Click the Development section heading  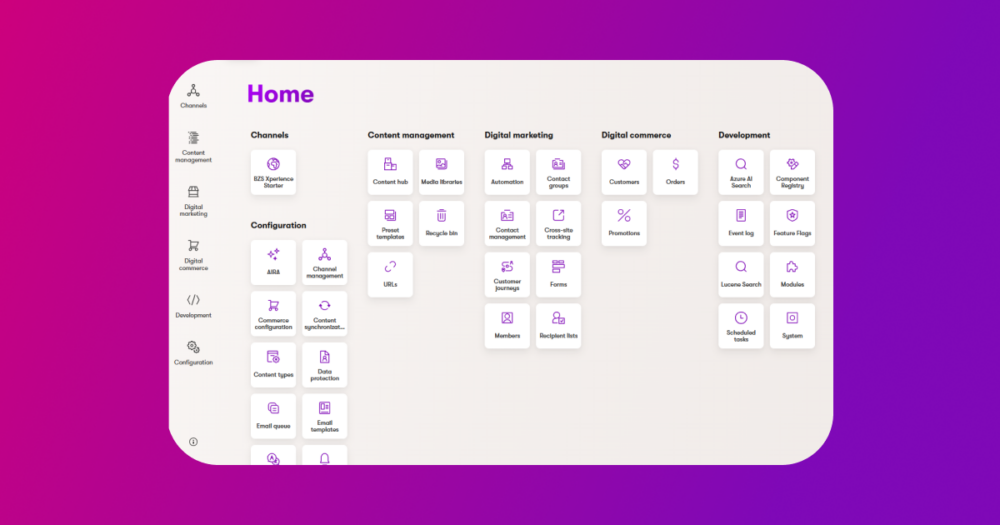[744, 135]
